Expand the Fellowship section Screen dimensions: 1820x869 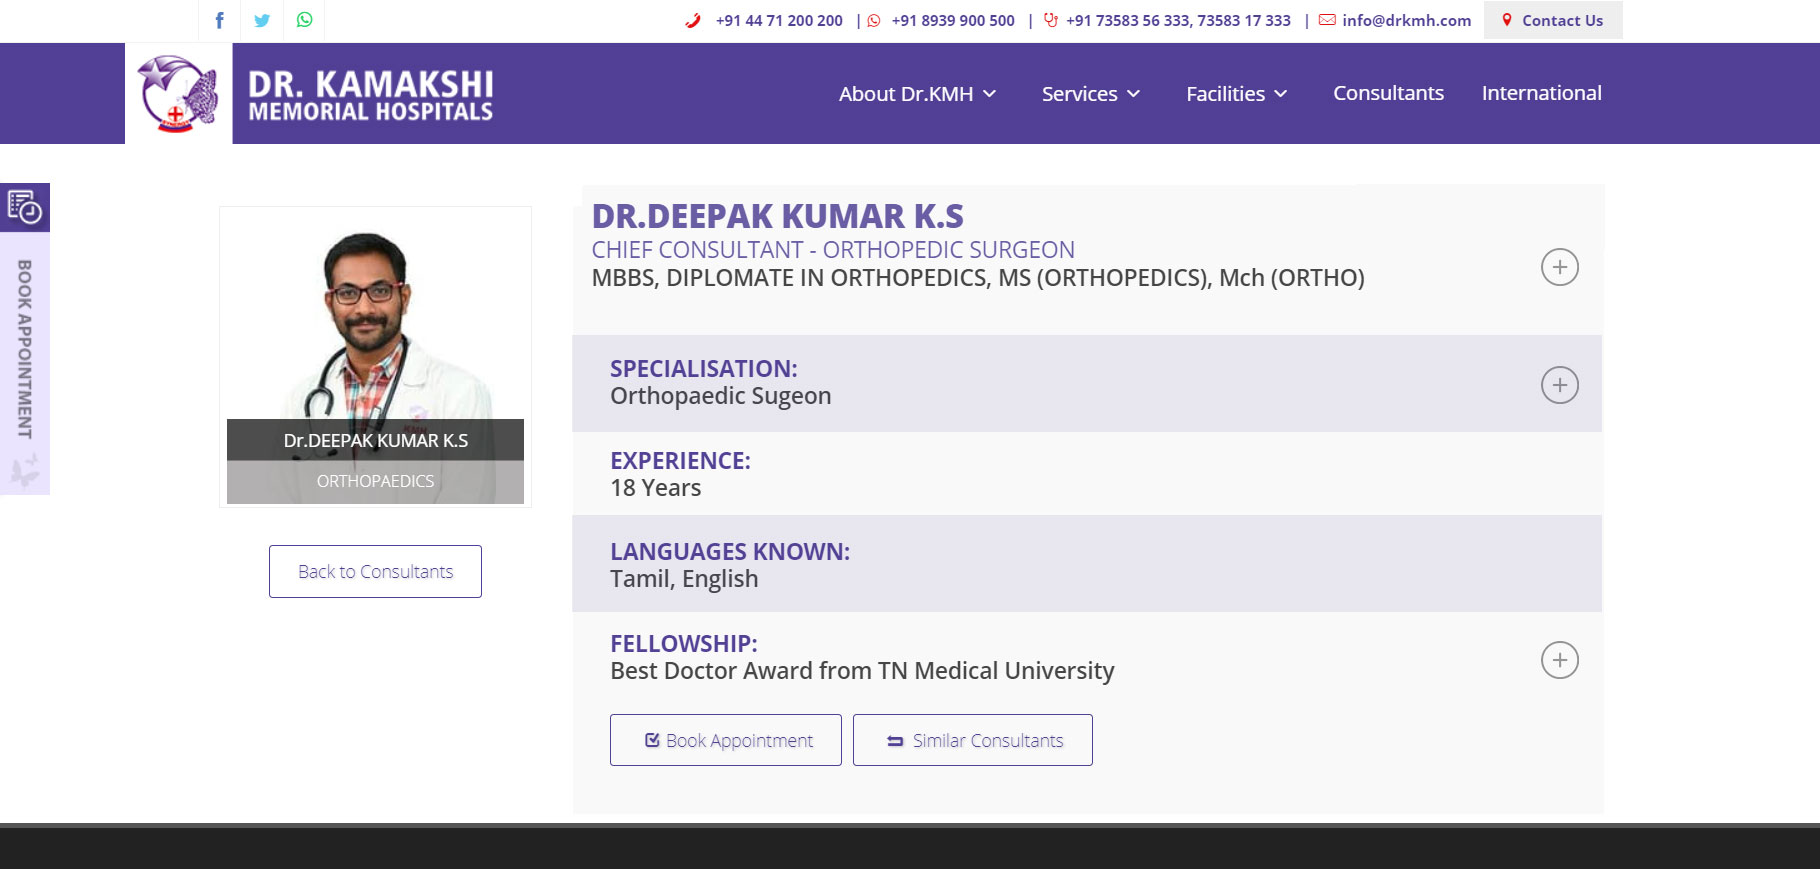coord(1559,660)
